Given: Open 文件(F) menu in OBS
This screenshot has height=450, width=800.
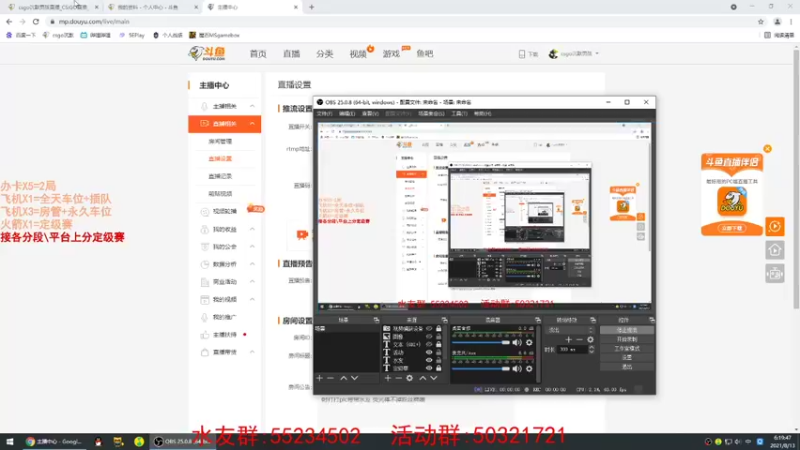Looking at the screenshot, I should point(324,114).
